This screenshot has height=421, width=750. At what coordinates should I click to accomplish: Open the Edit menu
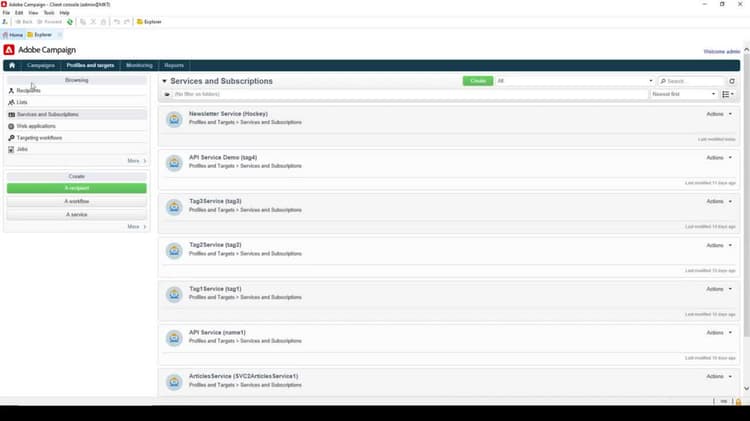pos(19,13)
